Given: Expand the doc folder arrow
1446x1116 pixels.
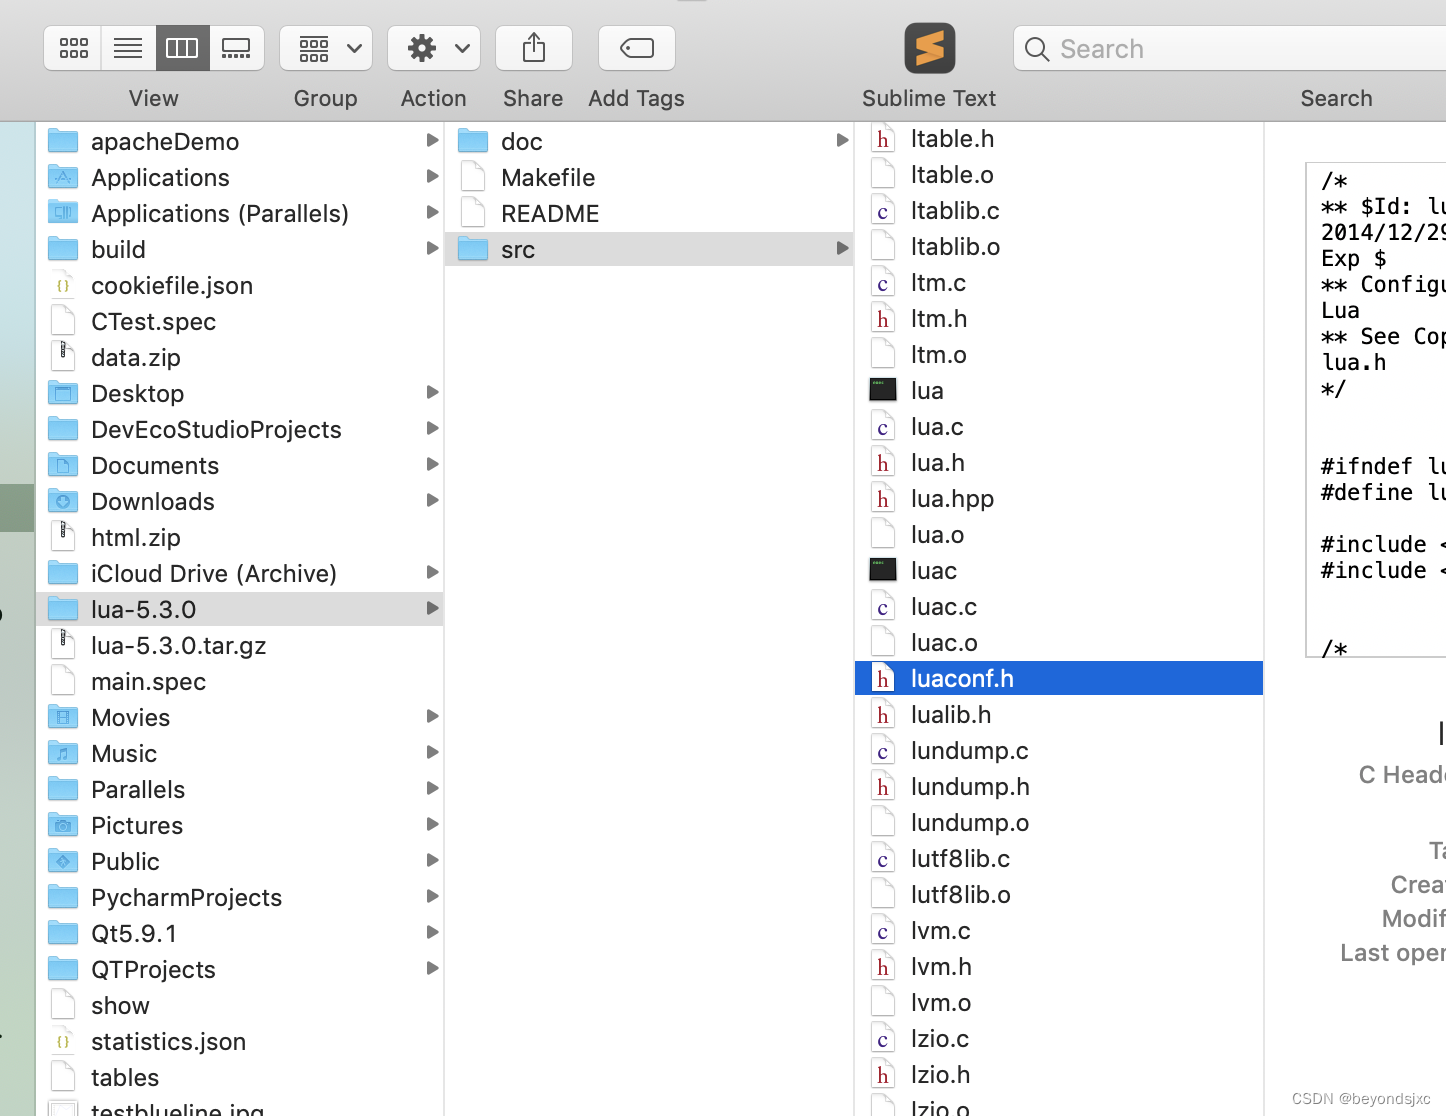Looking at the screenshot, I should [843, 141].
